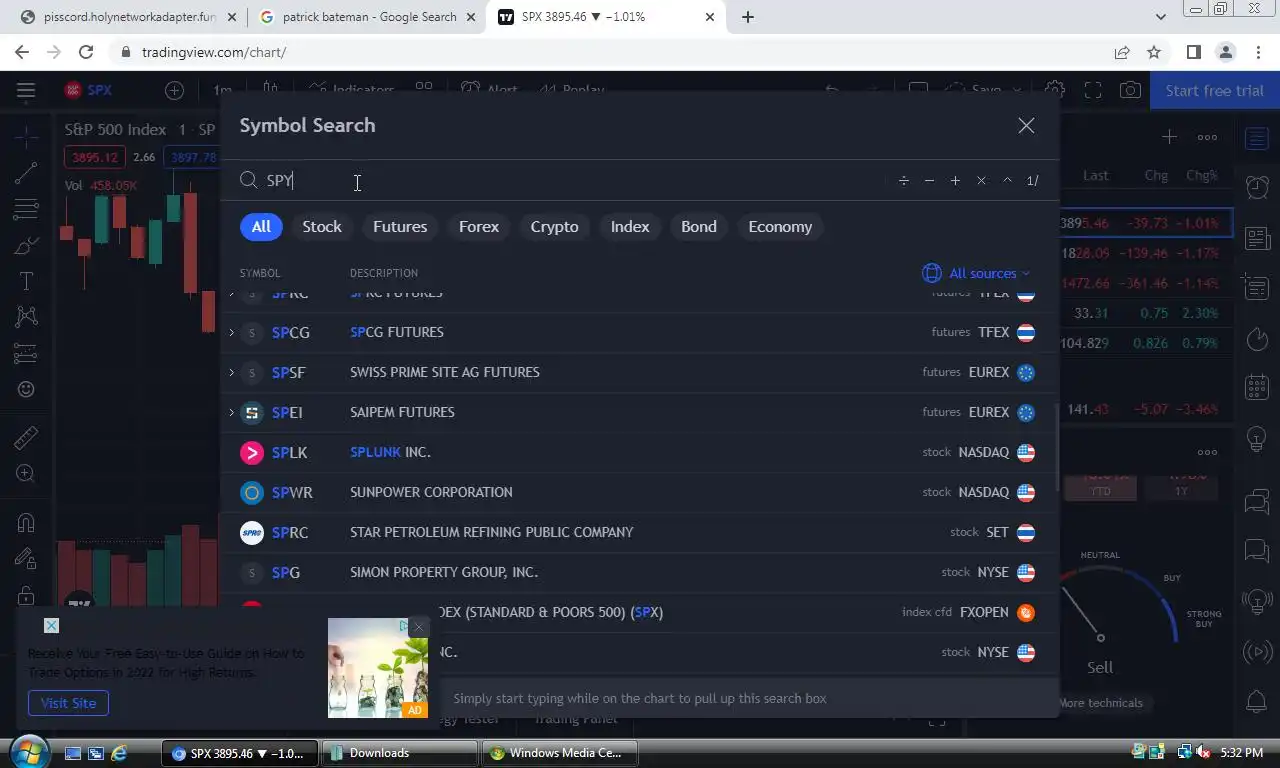Select the prediction and measurement tool
The image size is (1280, 768).
[26, 353]
